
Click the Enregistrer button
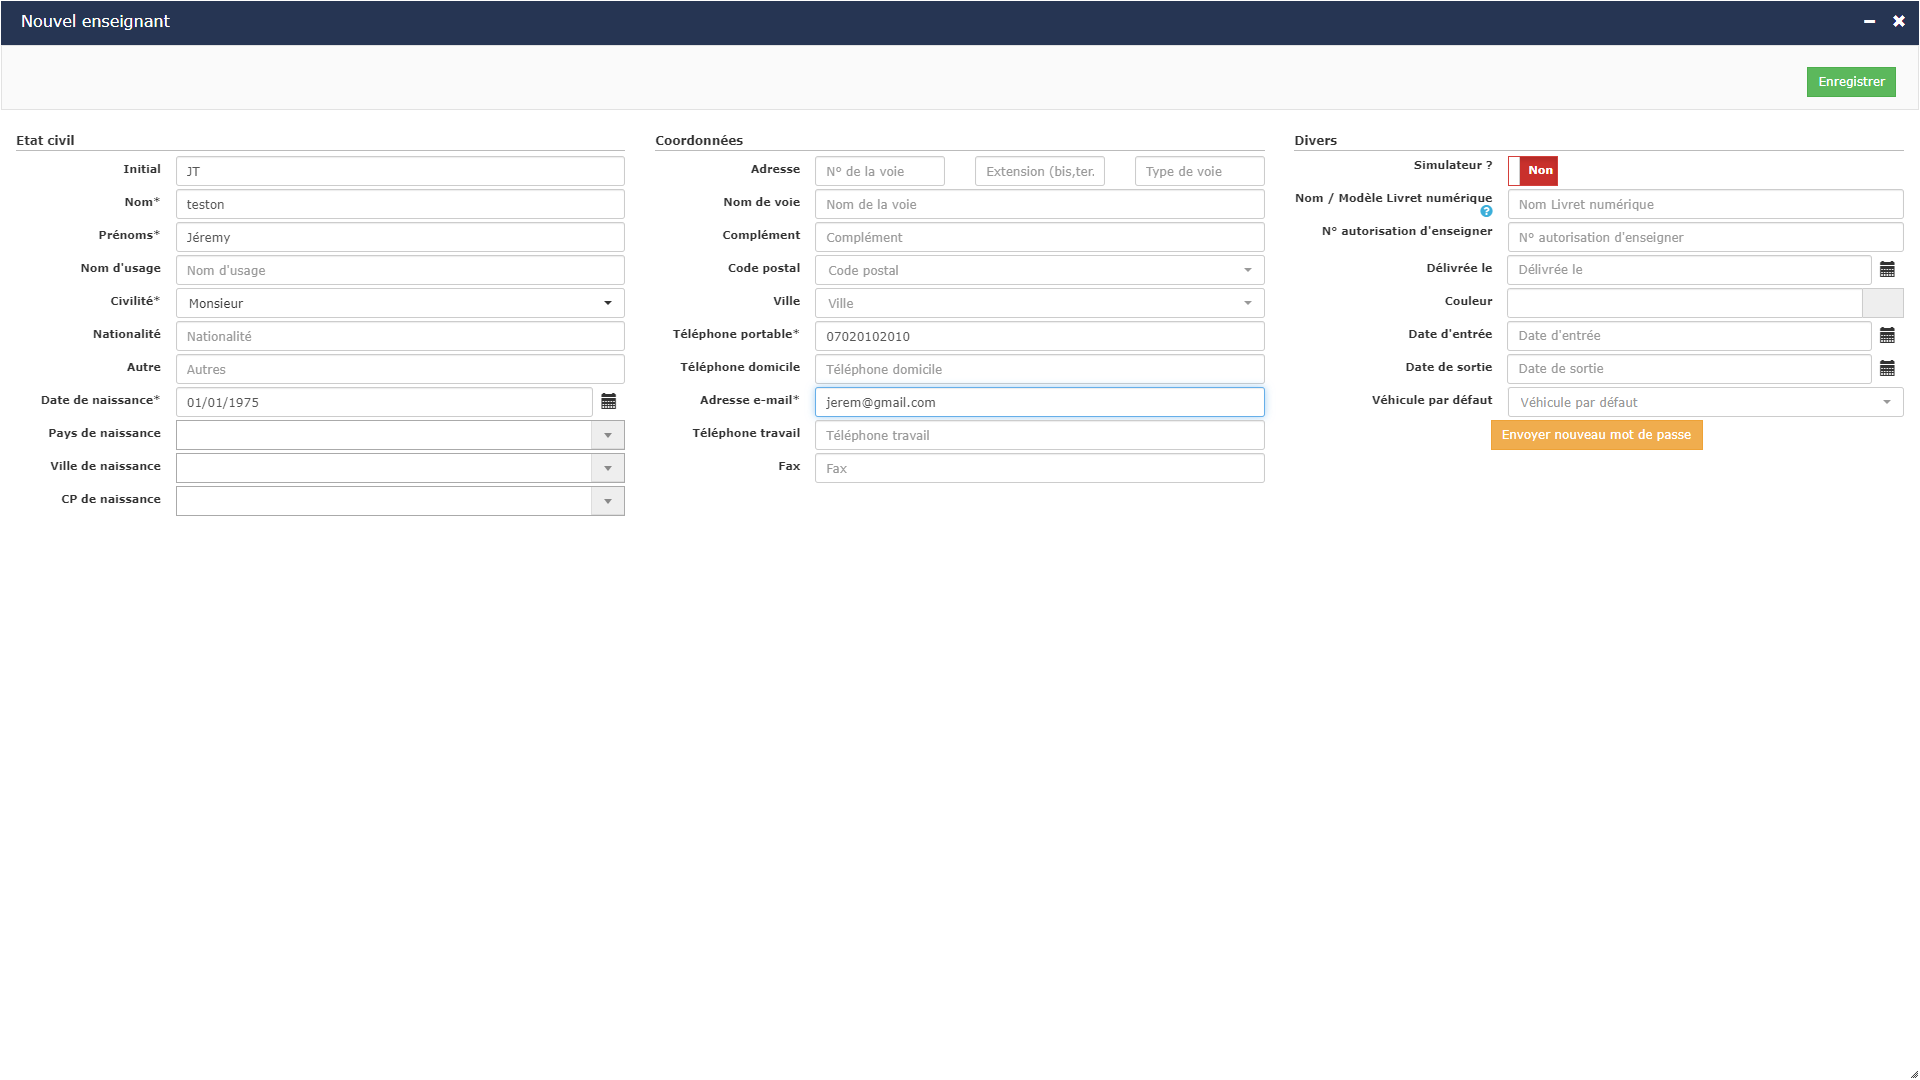pyautogui.click(x=1851, y=82)
